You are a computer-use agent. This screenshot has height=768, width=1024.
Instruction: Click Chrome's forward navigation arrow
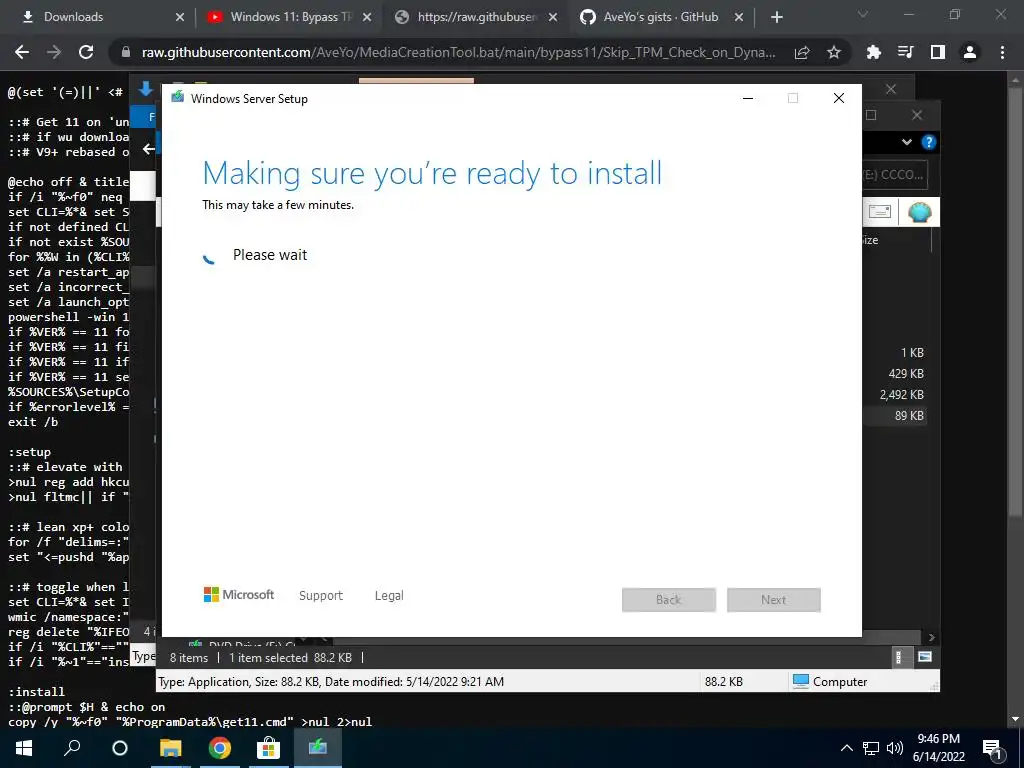point(54,52)
